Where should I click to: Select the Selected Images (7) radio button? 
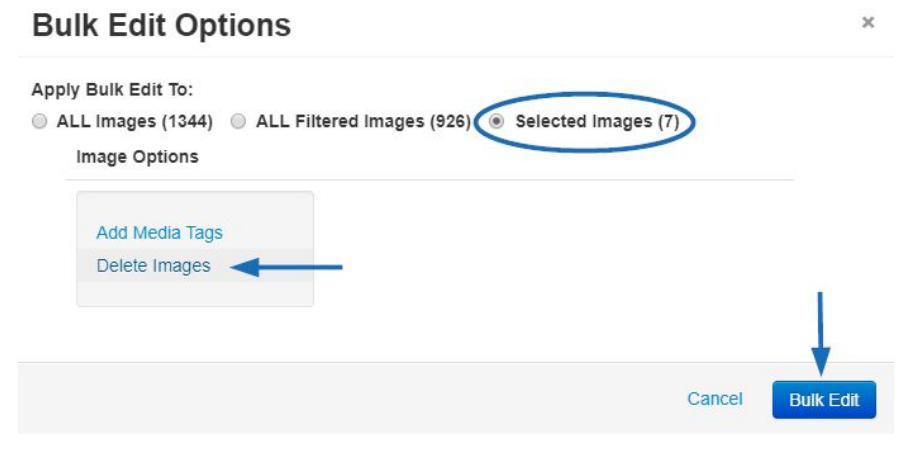pos(497,122)
